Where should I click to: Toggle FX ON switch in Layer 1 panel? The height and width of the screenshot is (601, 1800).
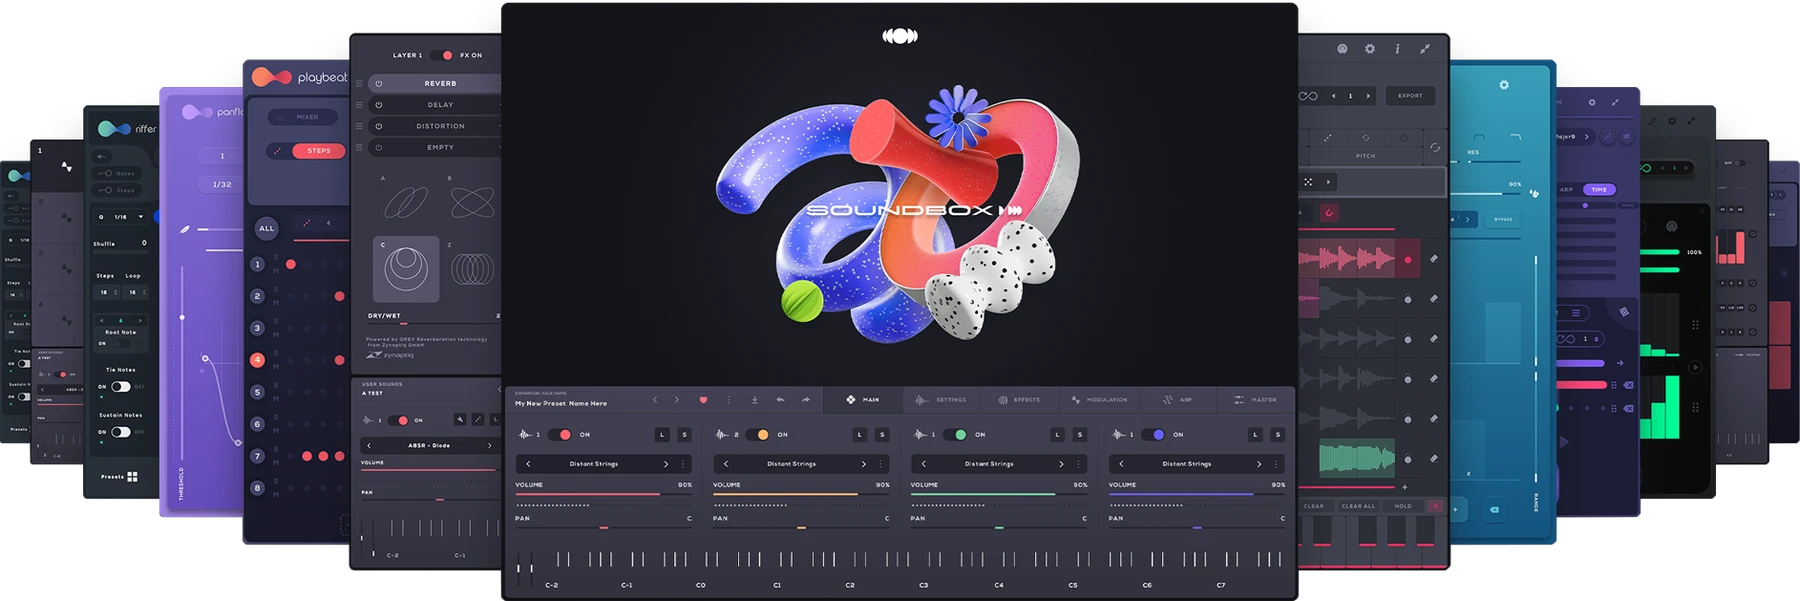(x=441, y=55)
